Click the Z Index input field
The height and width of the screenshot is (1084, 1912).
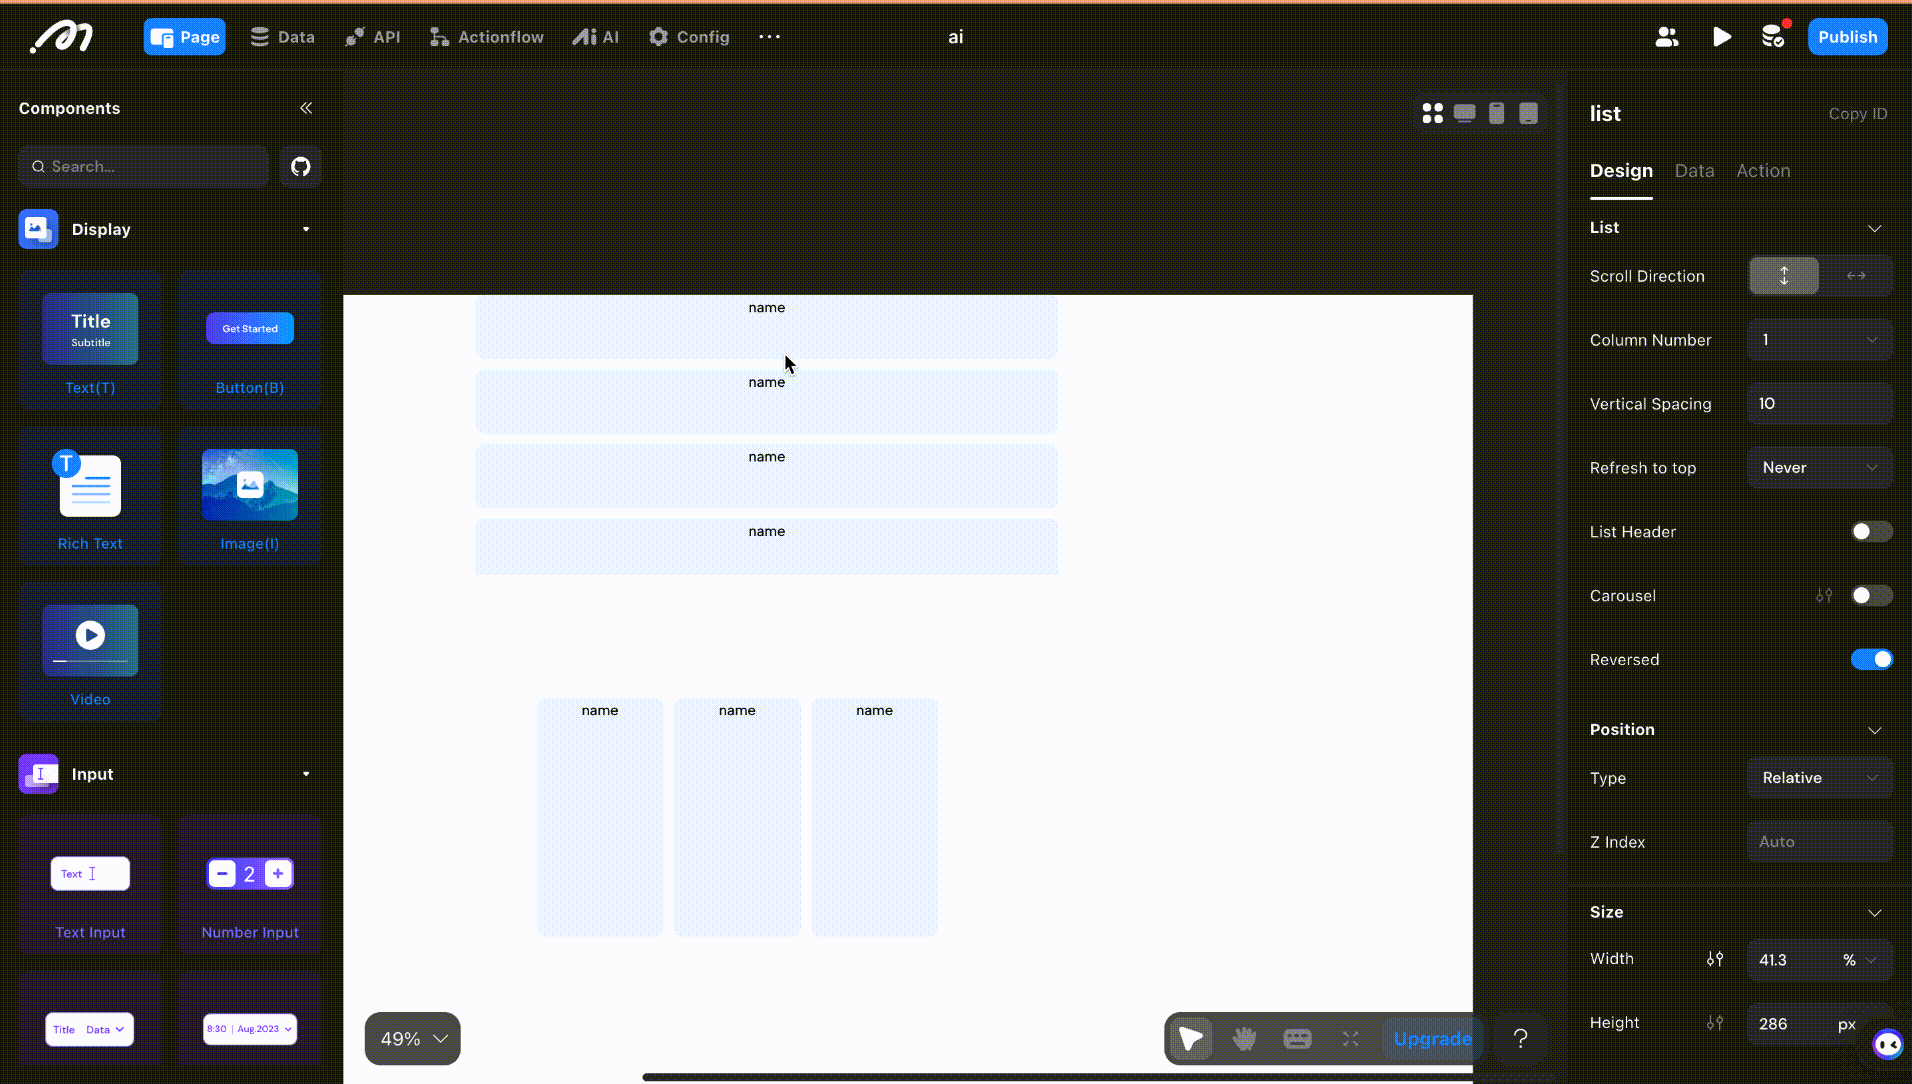[x=1820, y=842]
